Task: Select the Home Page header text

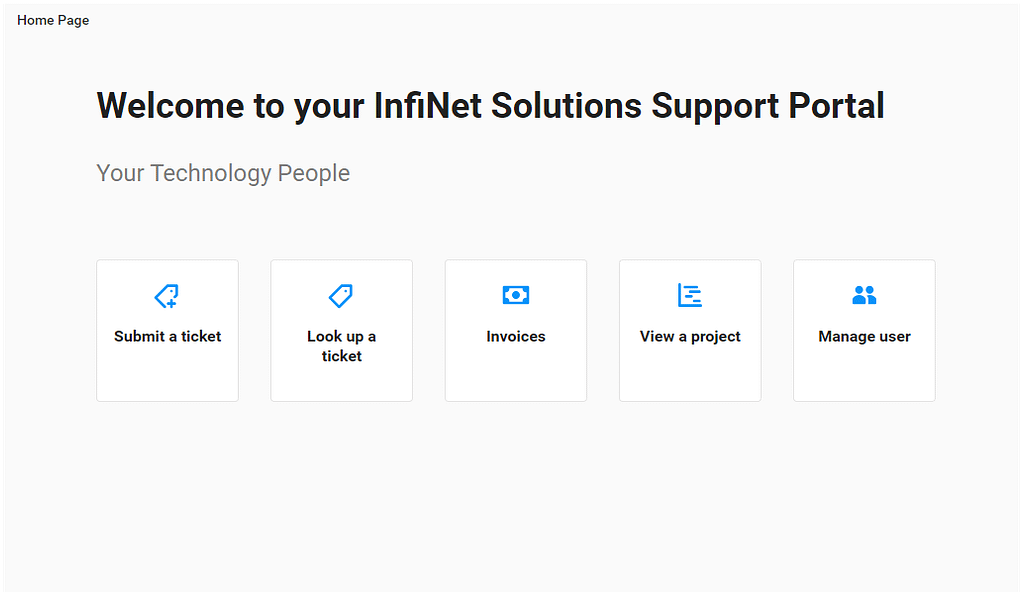Action: pos(52,20)
